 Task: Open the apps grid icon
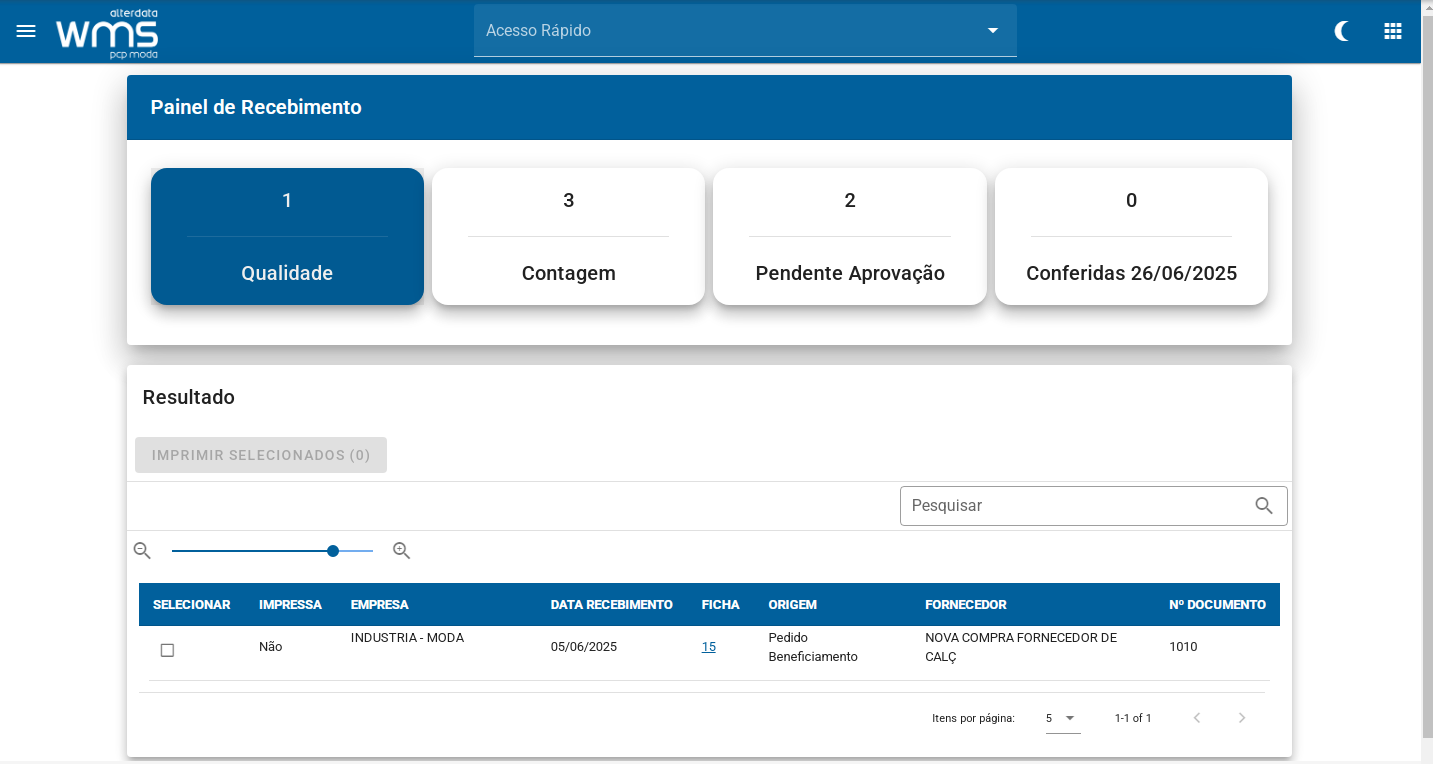coord(1393,31)
